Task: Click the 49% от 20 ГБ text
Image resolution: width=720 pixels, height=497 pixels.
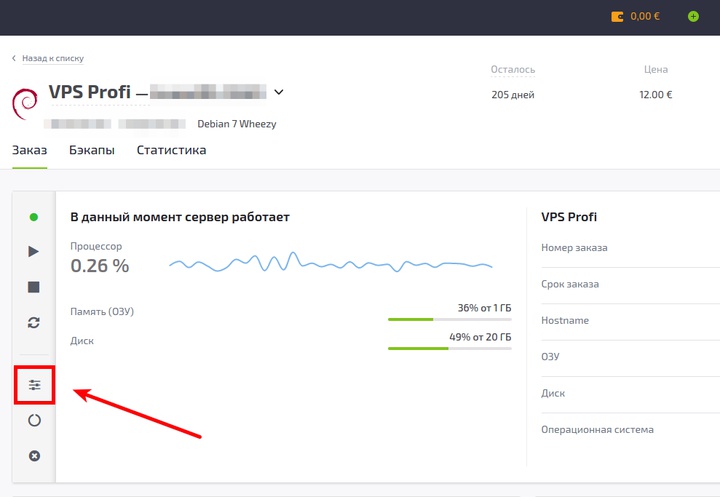Action: (480, 337)
